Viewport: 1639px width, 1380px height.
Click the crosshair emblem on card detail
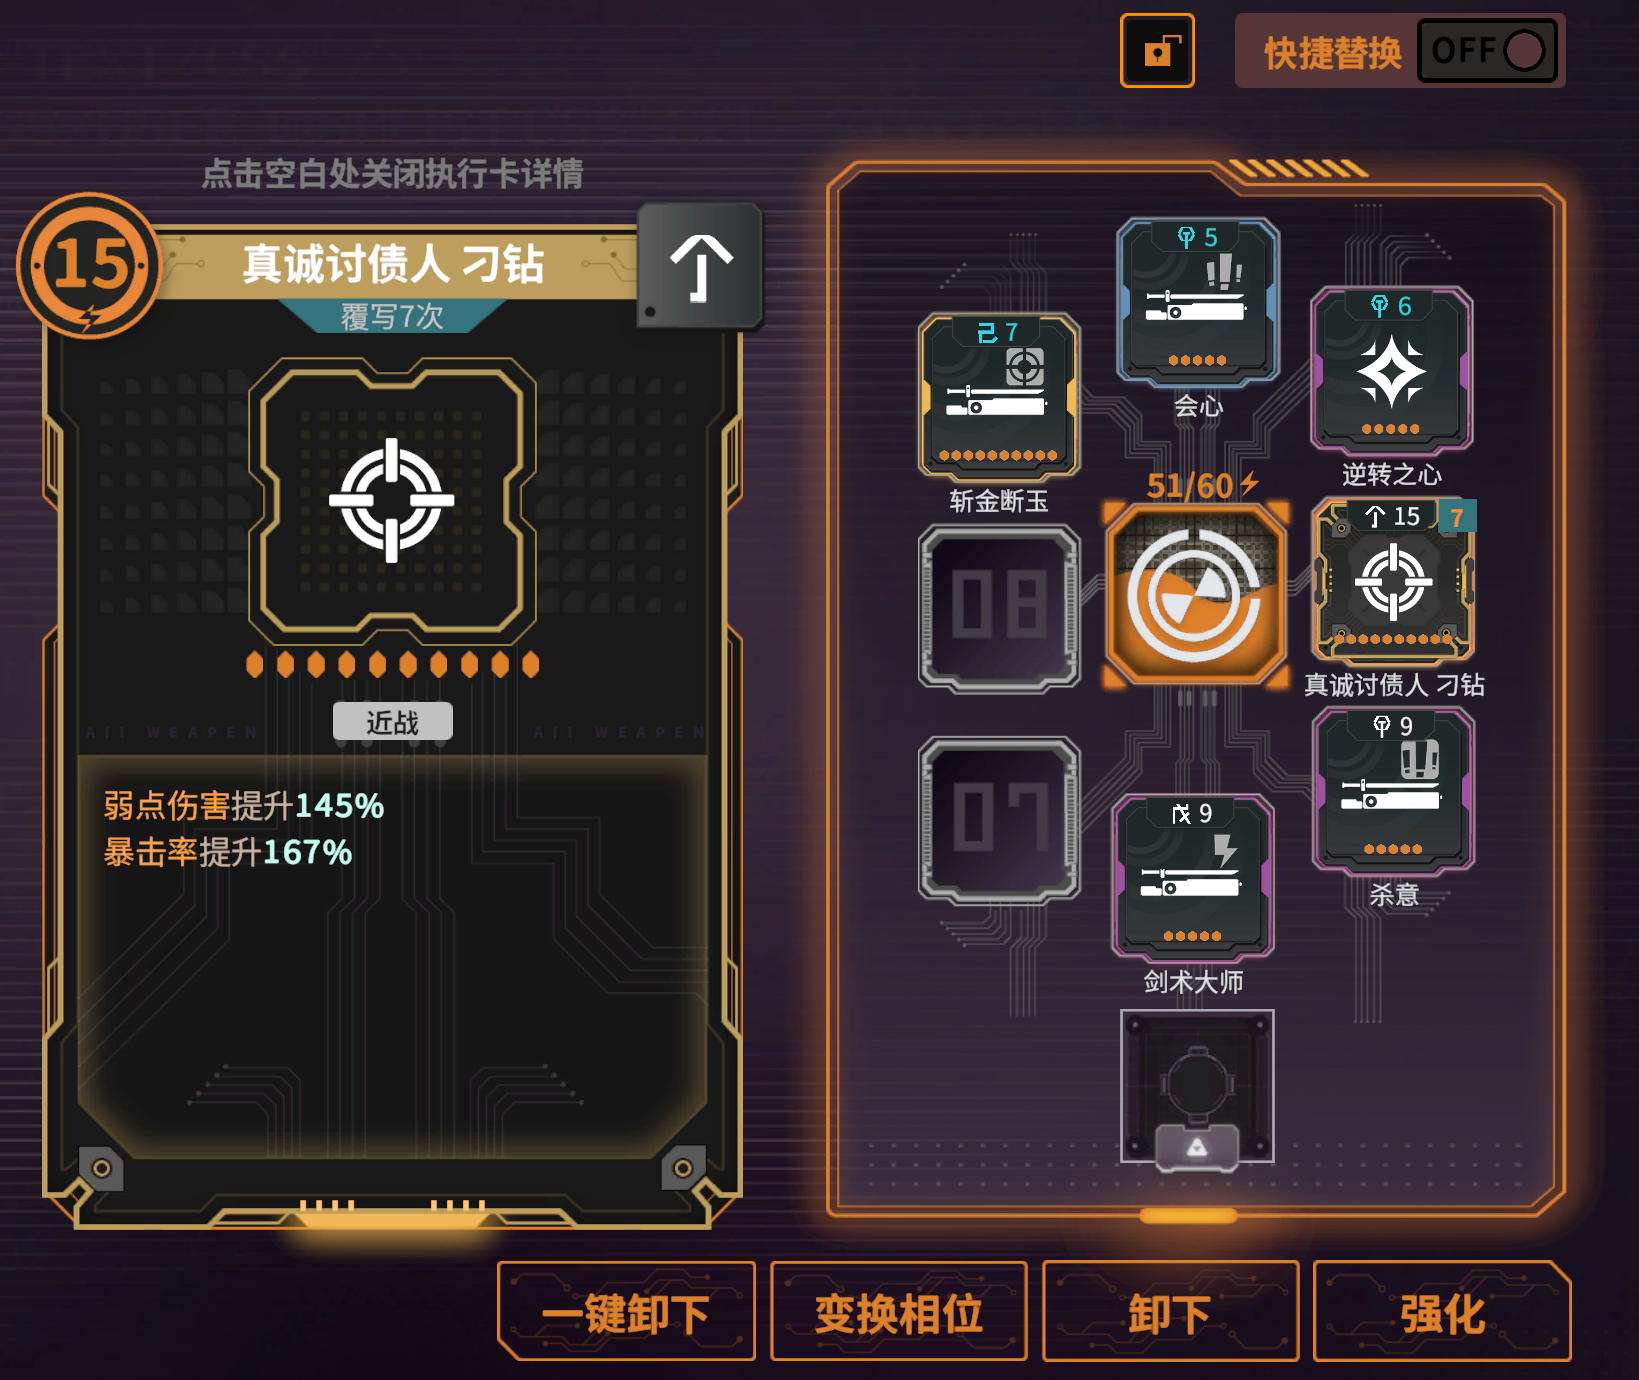[392, 500]
